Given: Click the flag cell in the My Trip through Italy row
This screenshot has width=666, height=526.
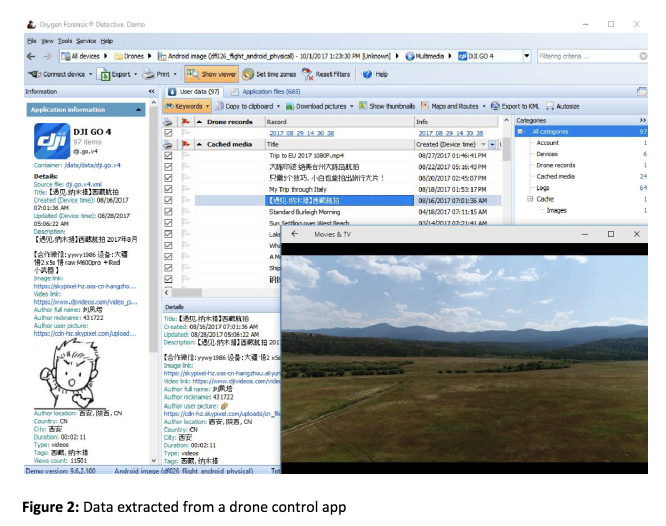Looking at the screenshot, I should [x=186, y=189].
